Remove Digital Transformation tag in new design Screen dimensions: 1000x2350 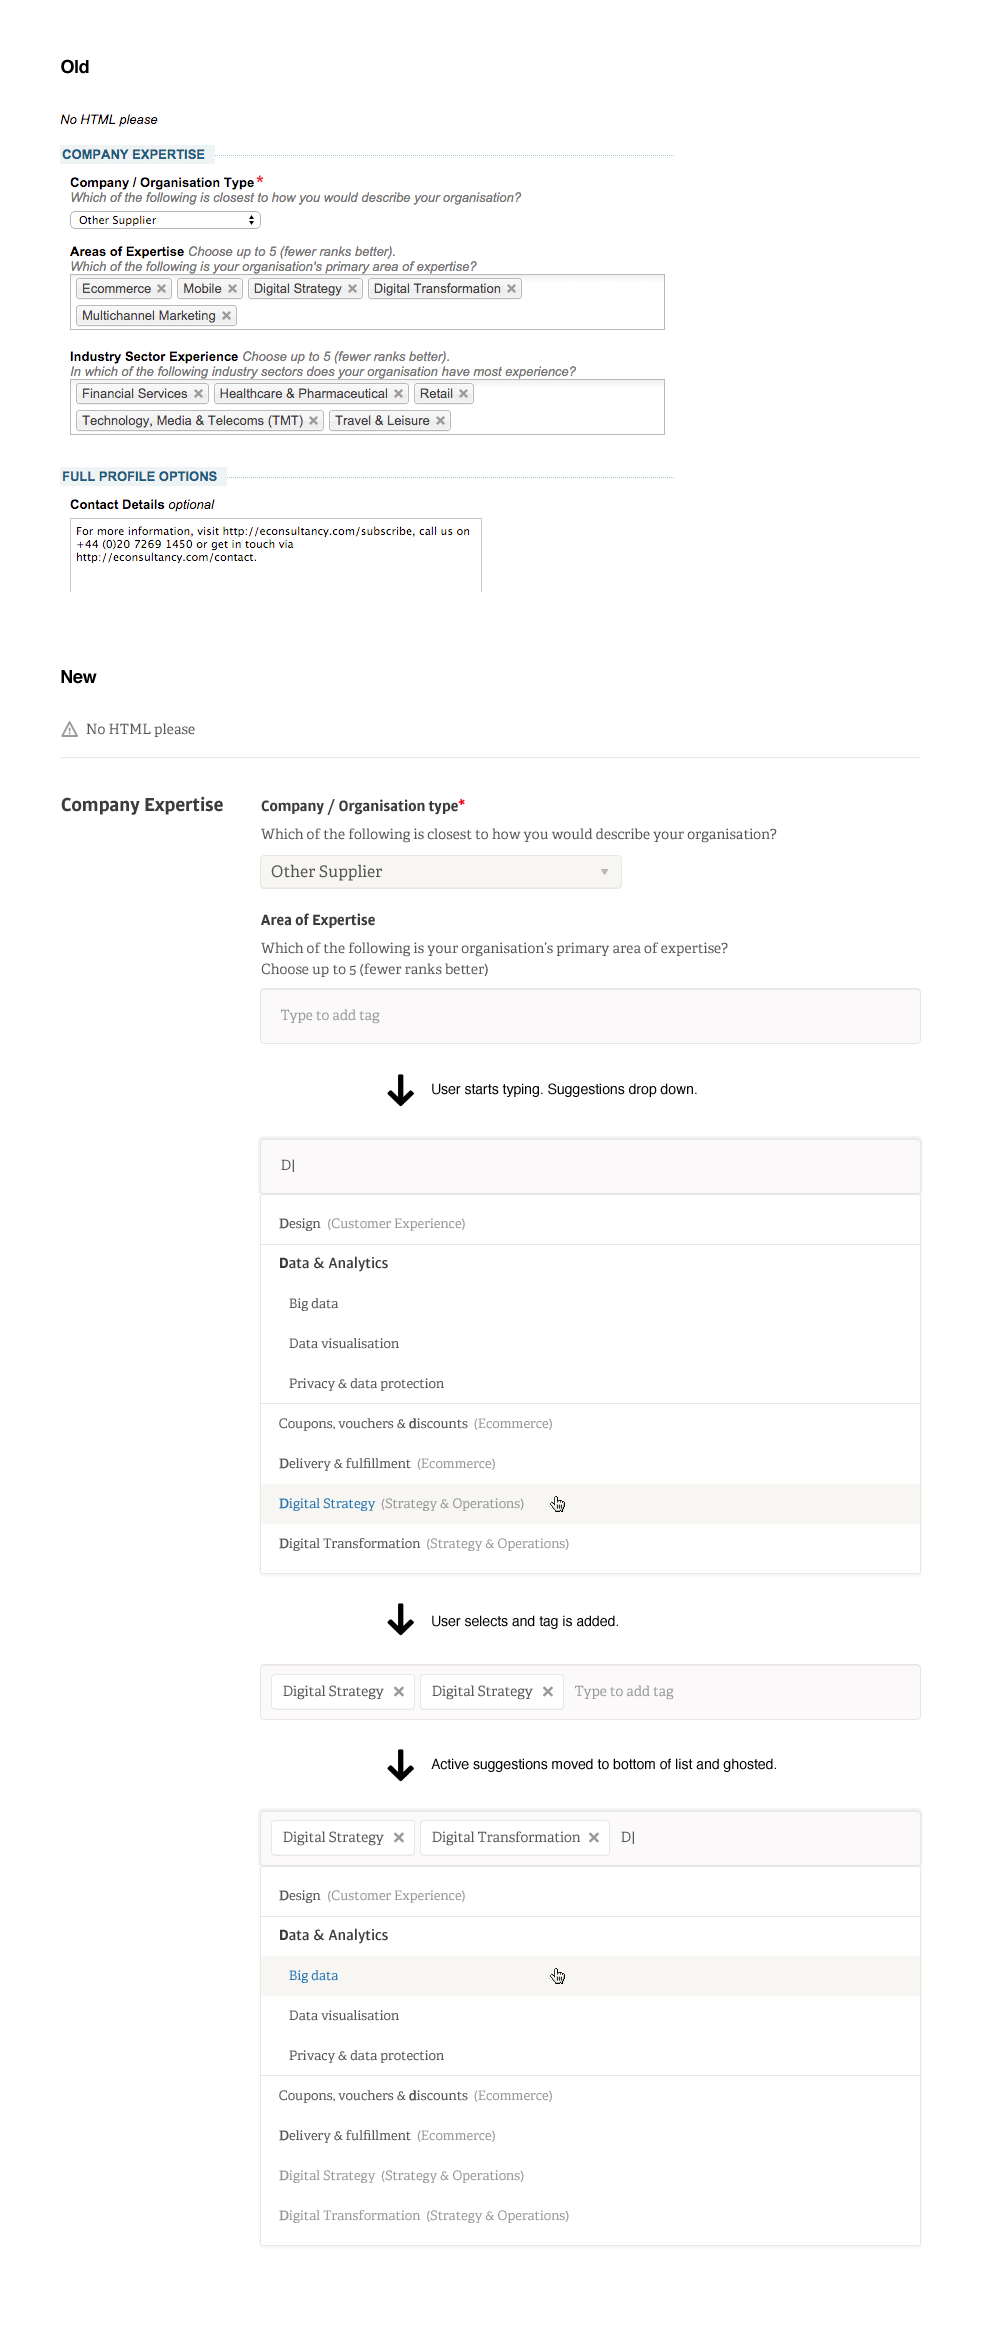click(594, 1838)
